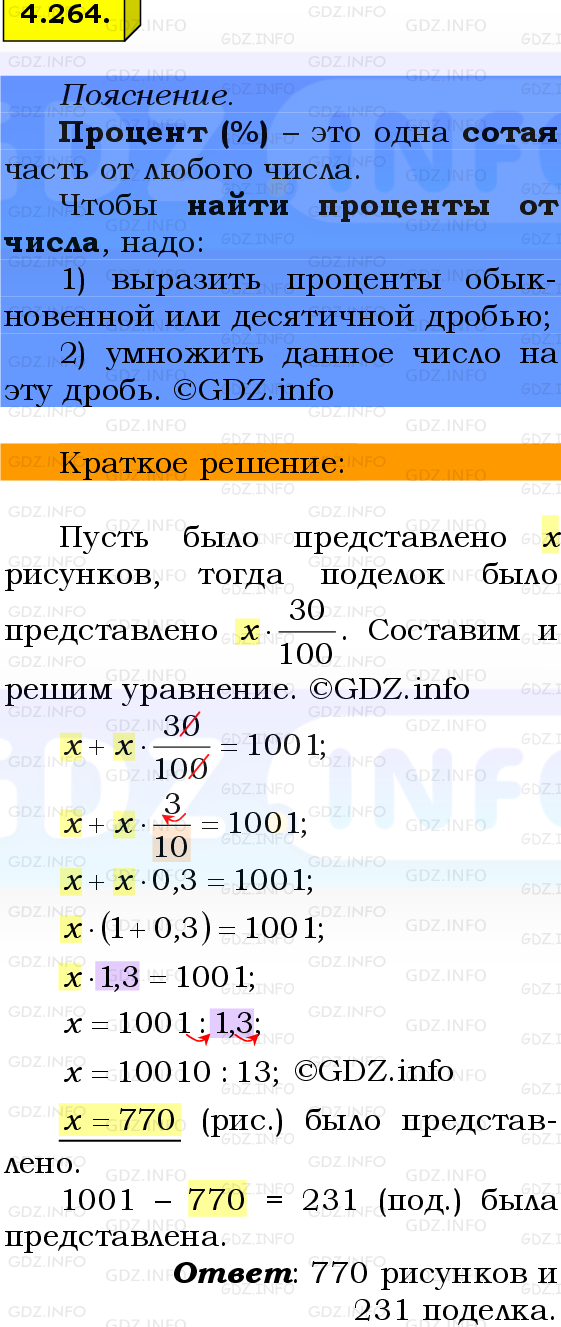This screenshot has height=1327, width=561.
Task: Click the equation 'x + x · 0,3 = 1001;'
Action: [x=187, y=881]
